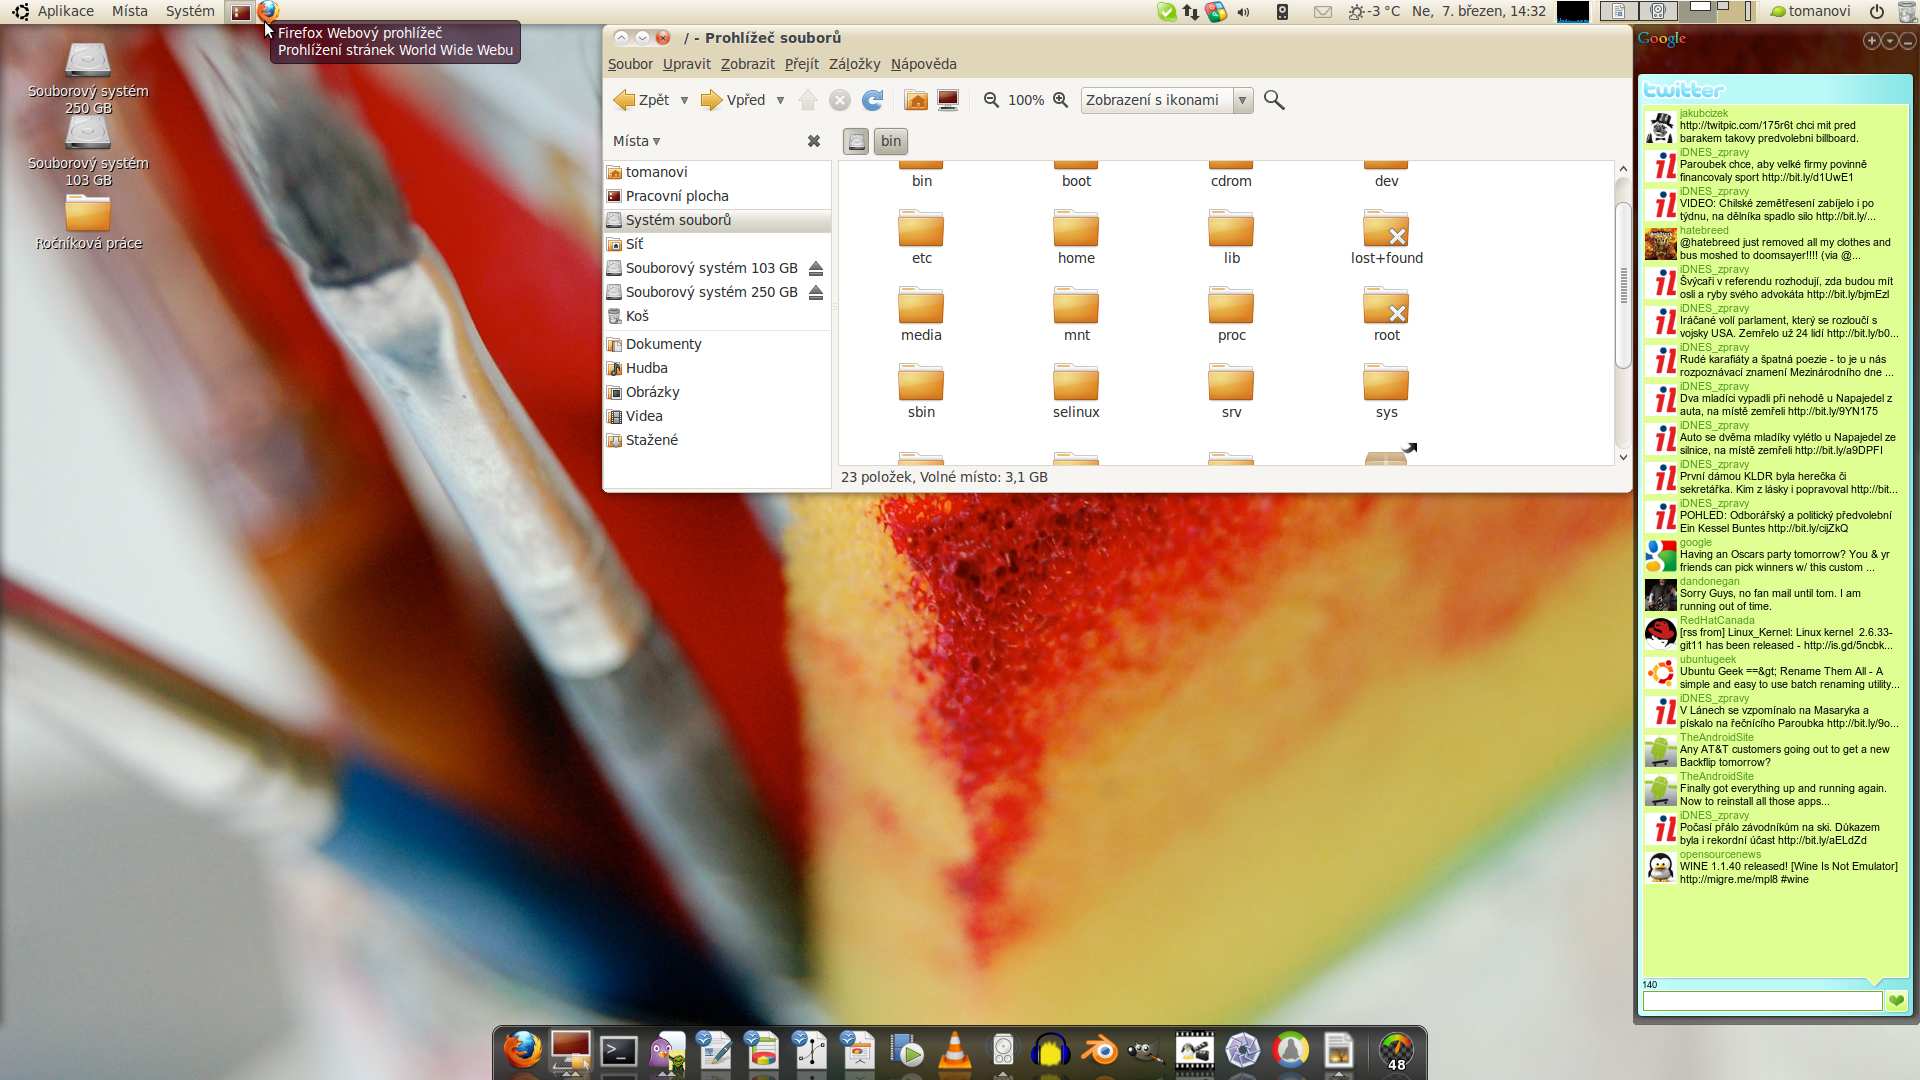The image size is (1920, 1080).
Task: Switch to the second workspace in the switcher
Action: point(1657,11)
